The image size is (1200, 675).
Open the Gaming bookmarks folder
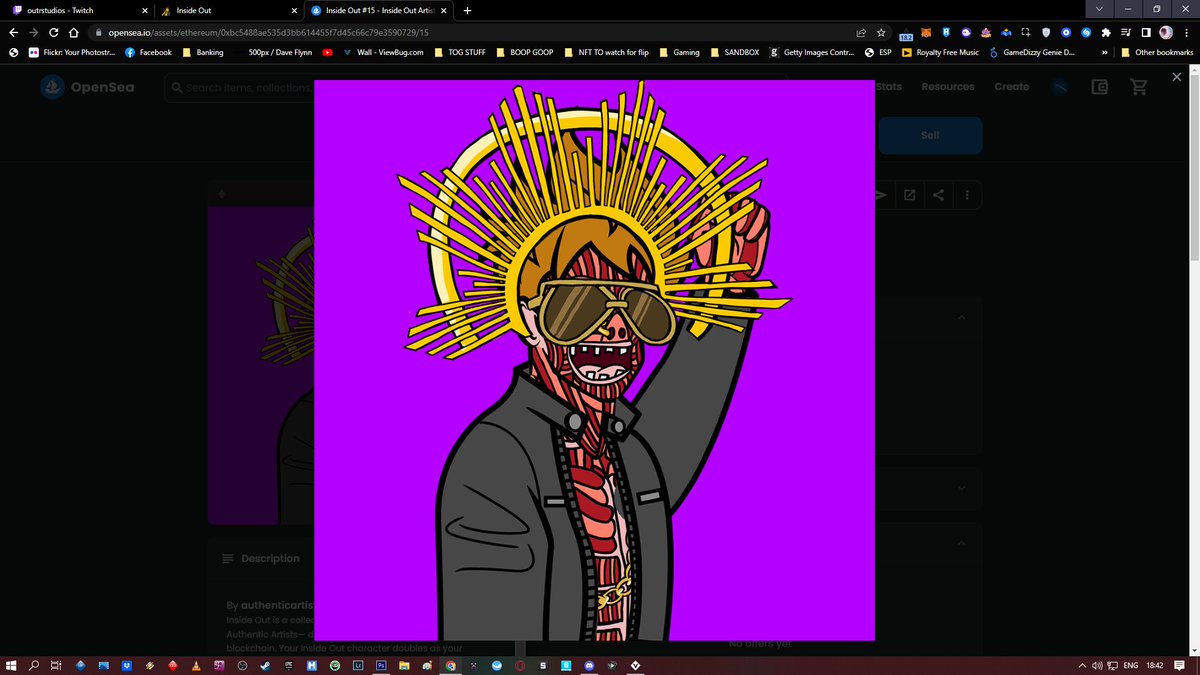[679, 52]
